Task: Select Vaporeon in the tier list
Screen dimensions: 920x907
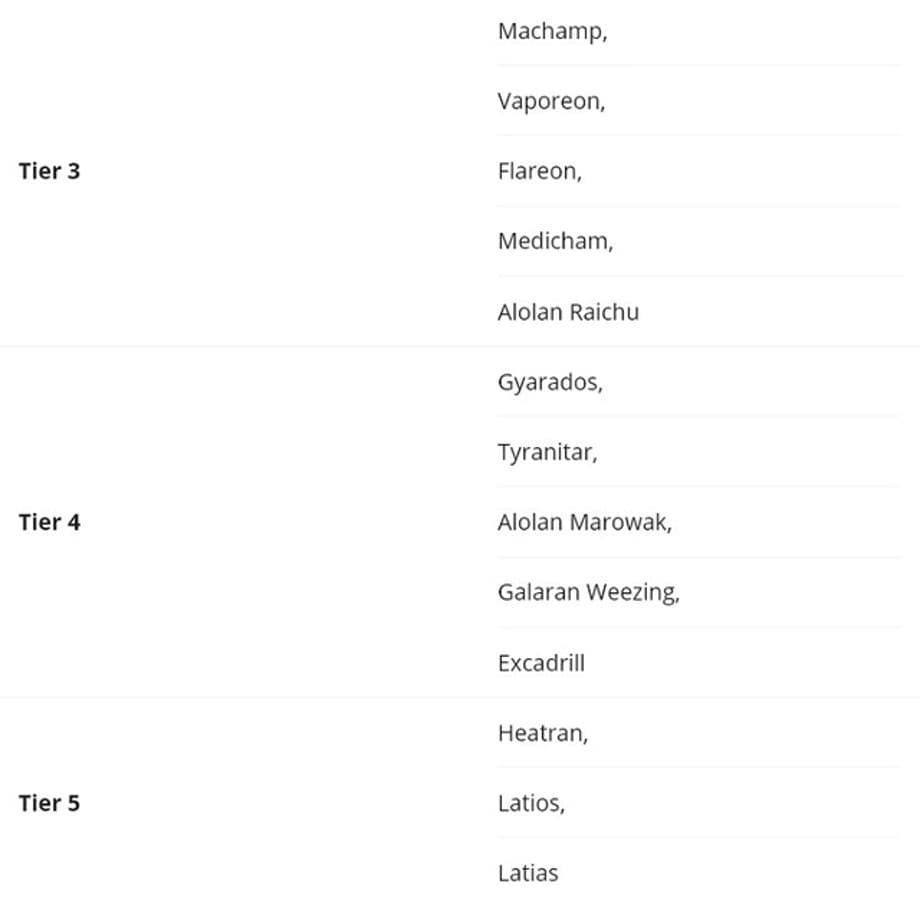Action: 550,101
